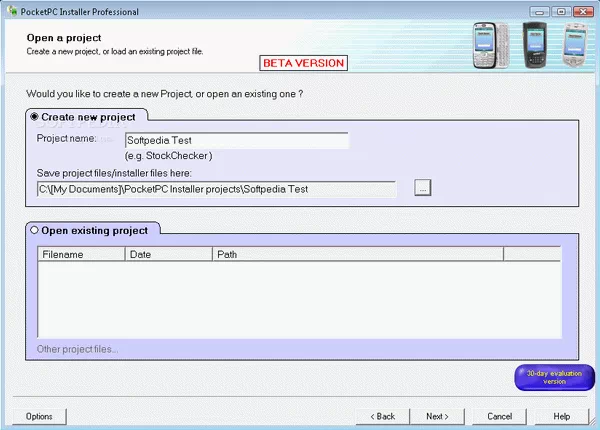Screen dimensions: 600x430
Task: Open Help button
Action: tap(561, 416)
